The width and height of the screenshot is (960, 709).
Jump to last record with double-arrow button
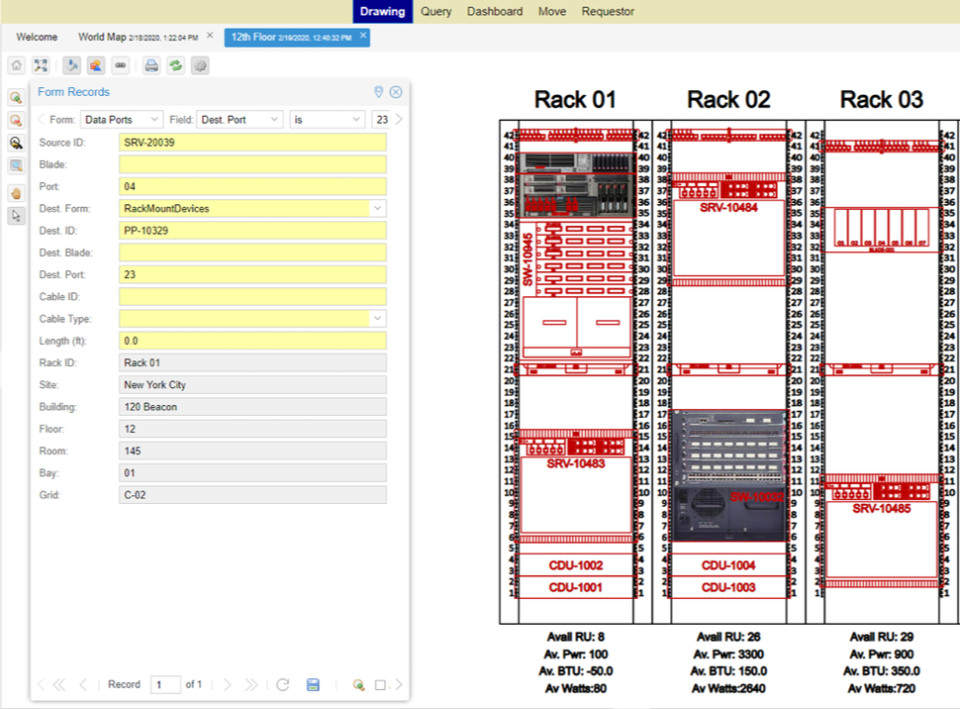(x=252, y=684)
